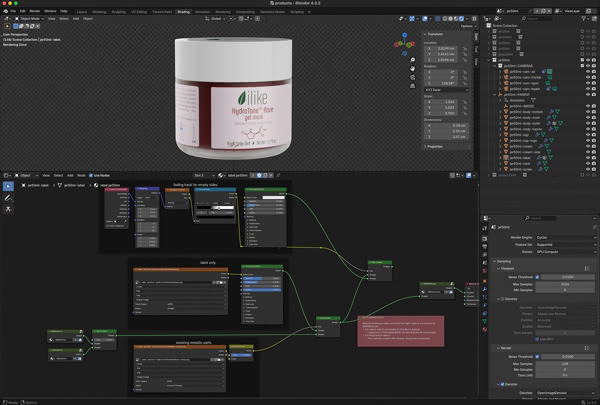Open the Global transform orientation dropdown
The width and height of the screenshot is (600, 405).
coord(215,18)
